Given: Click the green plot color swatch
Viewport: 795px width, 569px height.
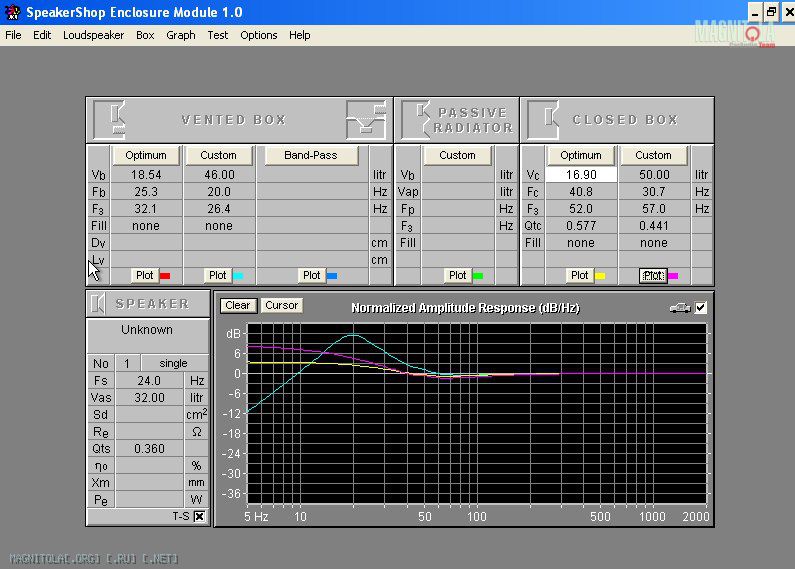Looking at the screenshot, I should coord(478,276).
